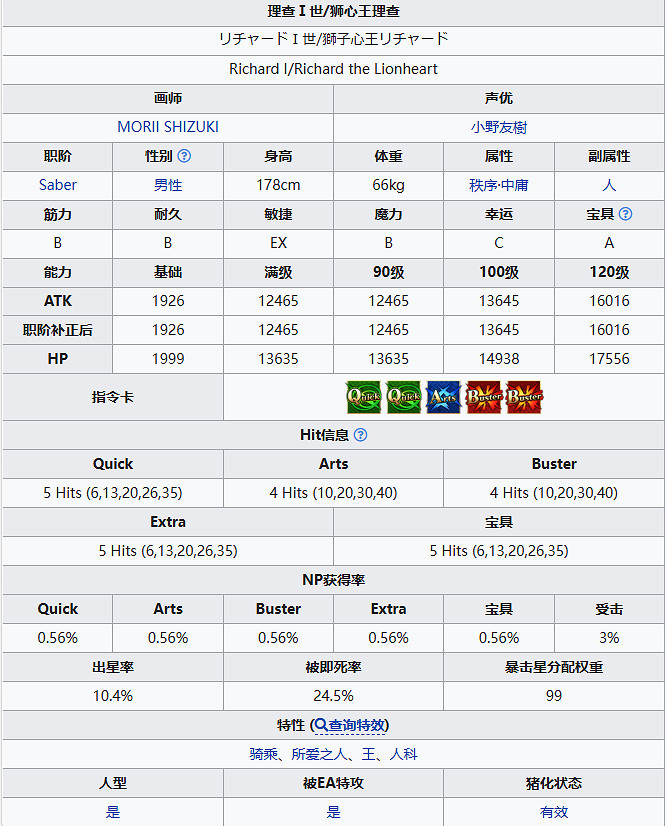Click the 查询特效 link

click(357, 725)
